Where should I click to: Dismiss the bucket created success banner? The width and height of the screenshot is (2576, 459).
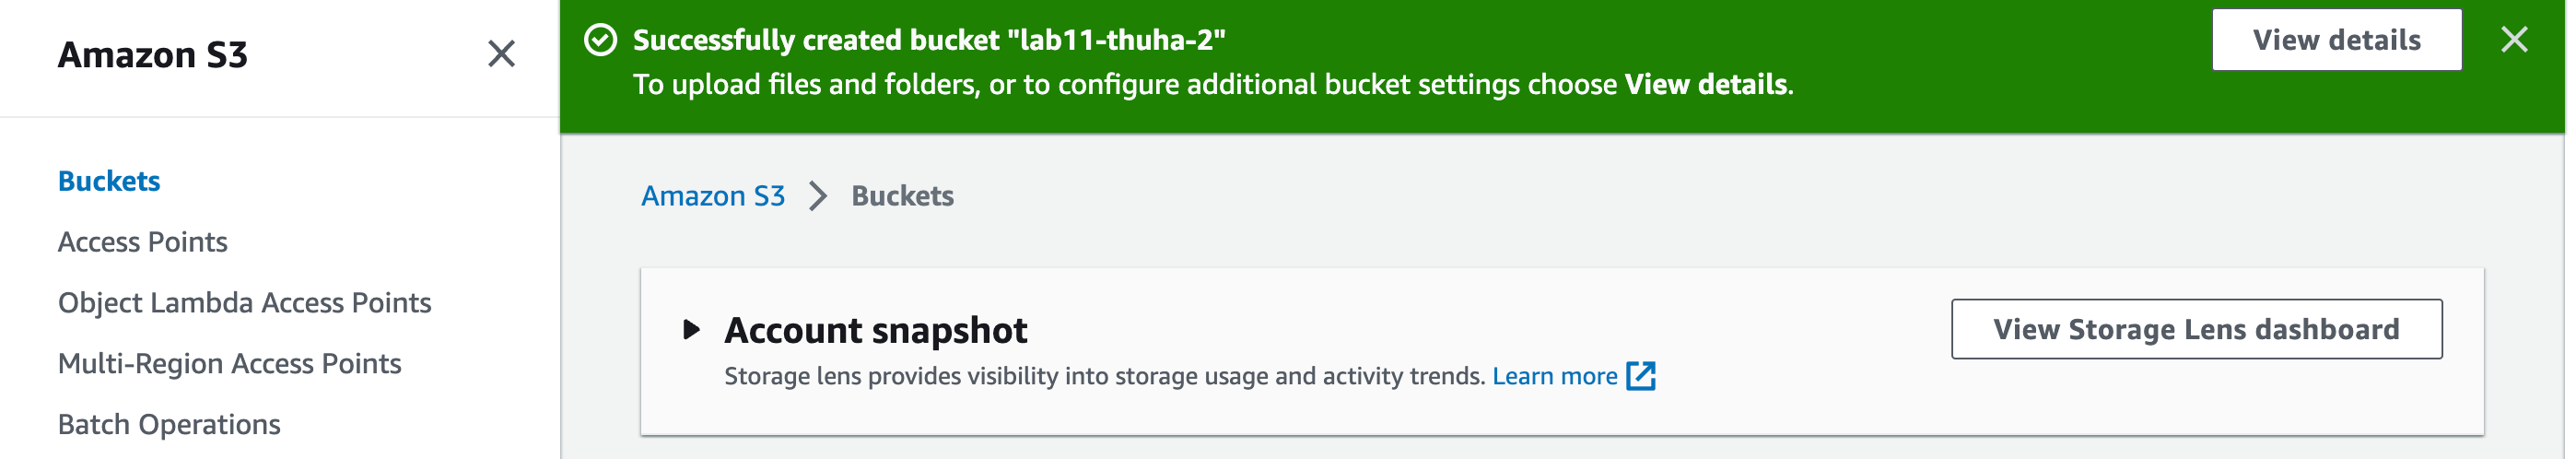click(2513, 40)
